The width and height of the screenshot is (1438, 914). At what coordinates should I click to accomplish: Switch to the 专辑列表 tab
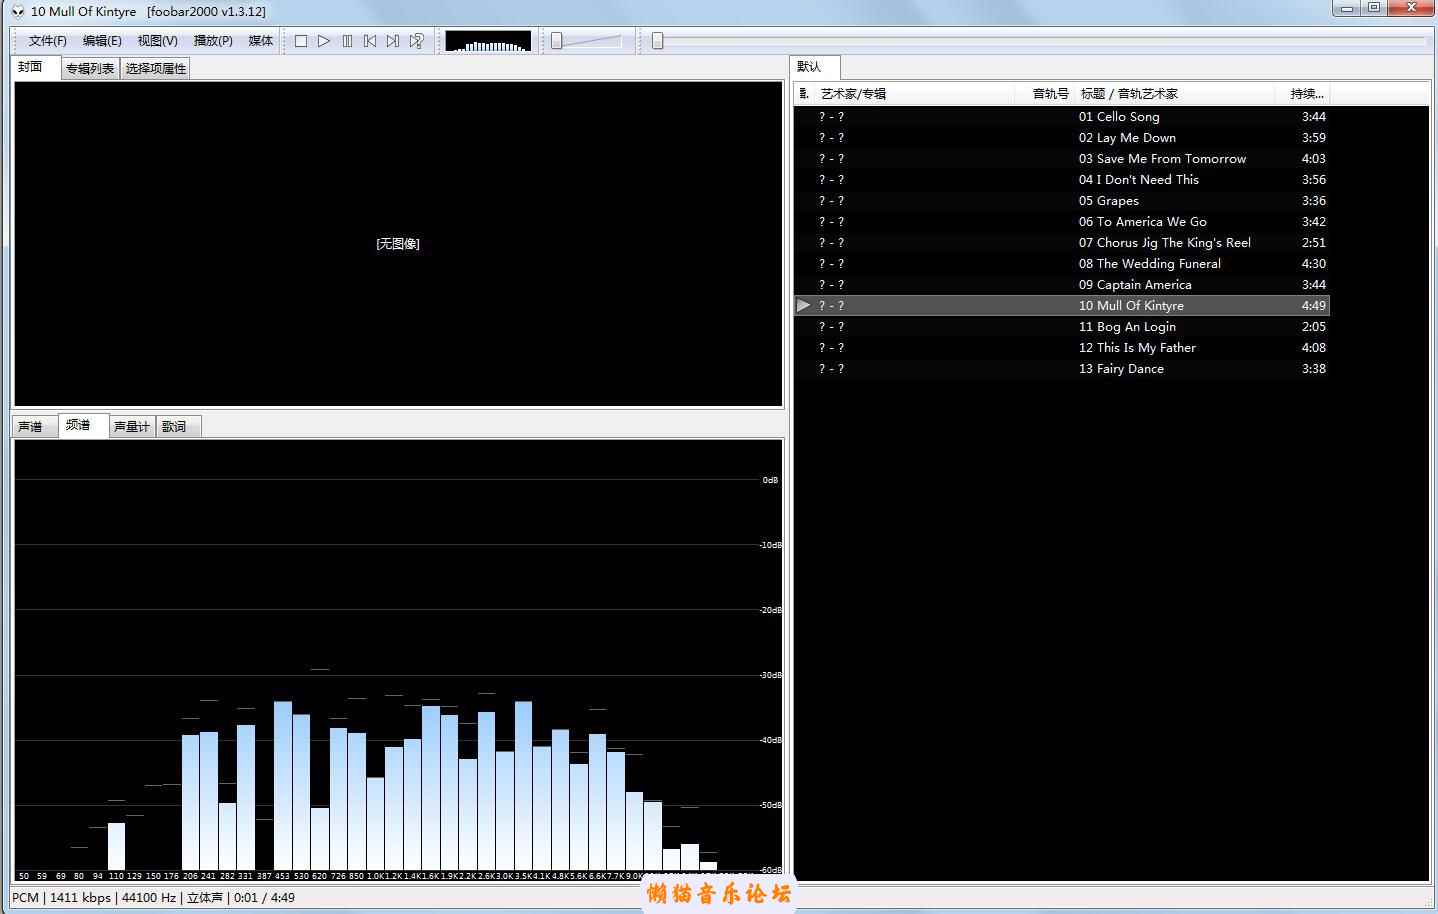point(90,68)
